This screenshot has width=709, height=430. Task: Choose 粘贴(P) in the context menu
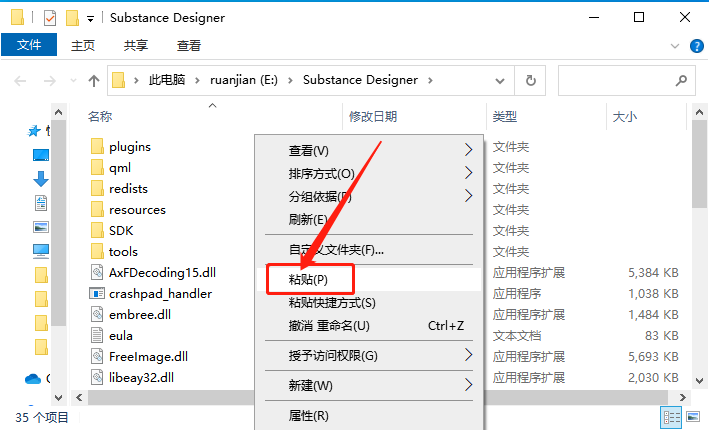(x=369, y=279)
